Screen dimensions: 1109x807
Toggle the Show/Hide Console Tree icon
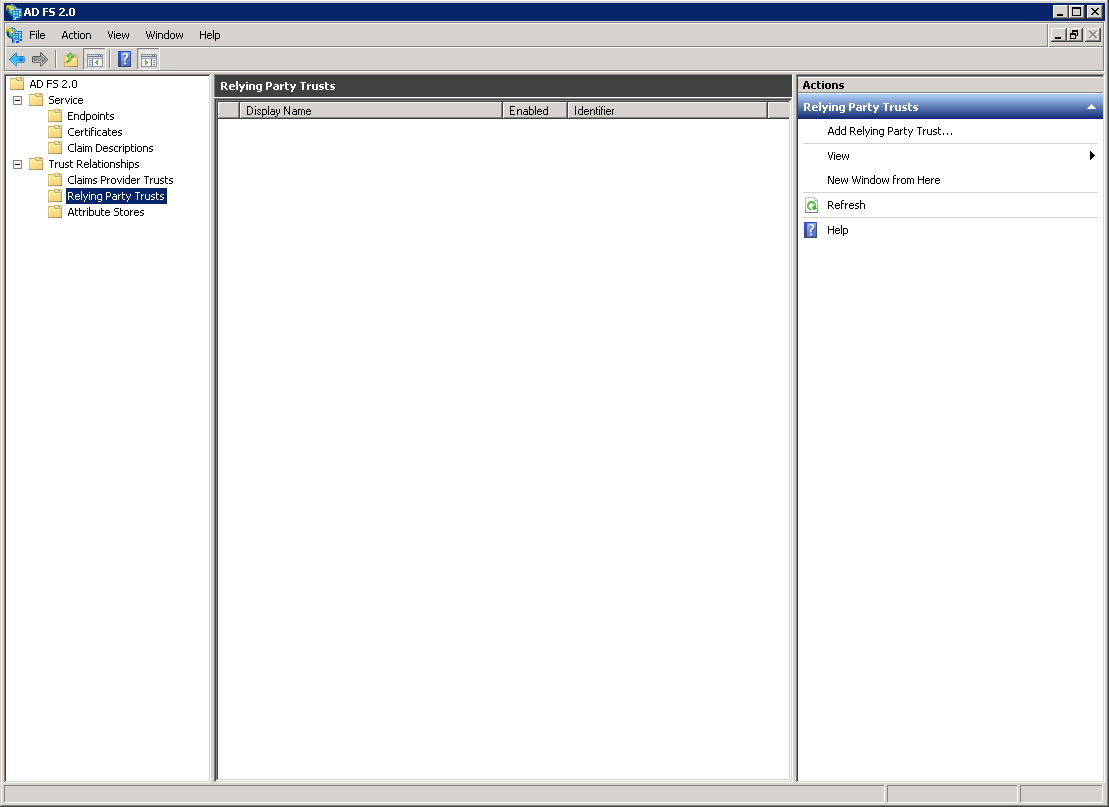coord(94,60)
